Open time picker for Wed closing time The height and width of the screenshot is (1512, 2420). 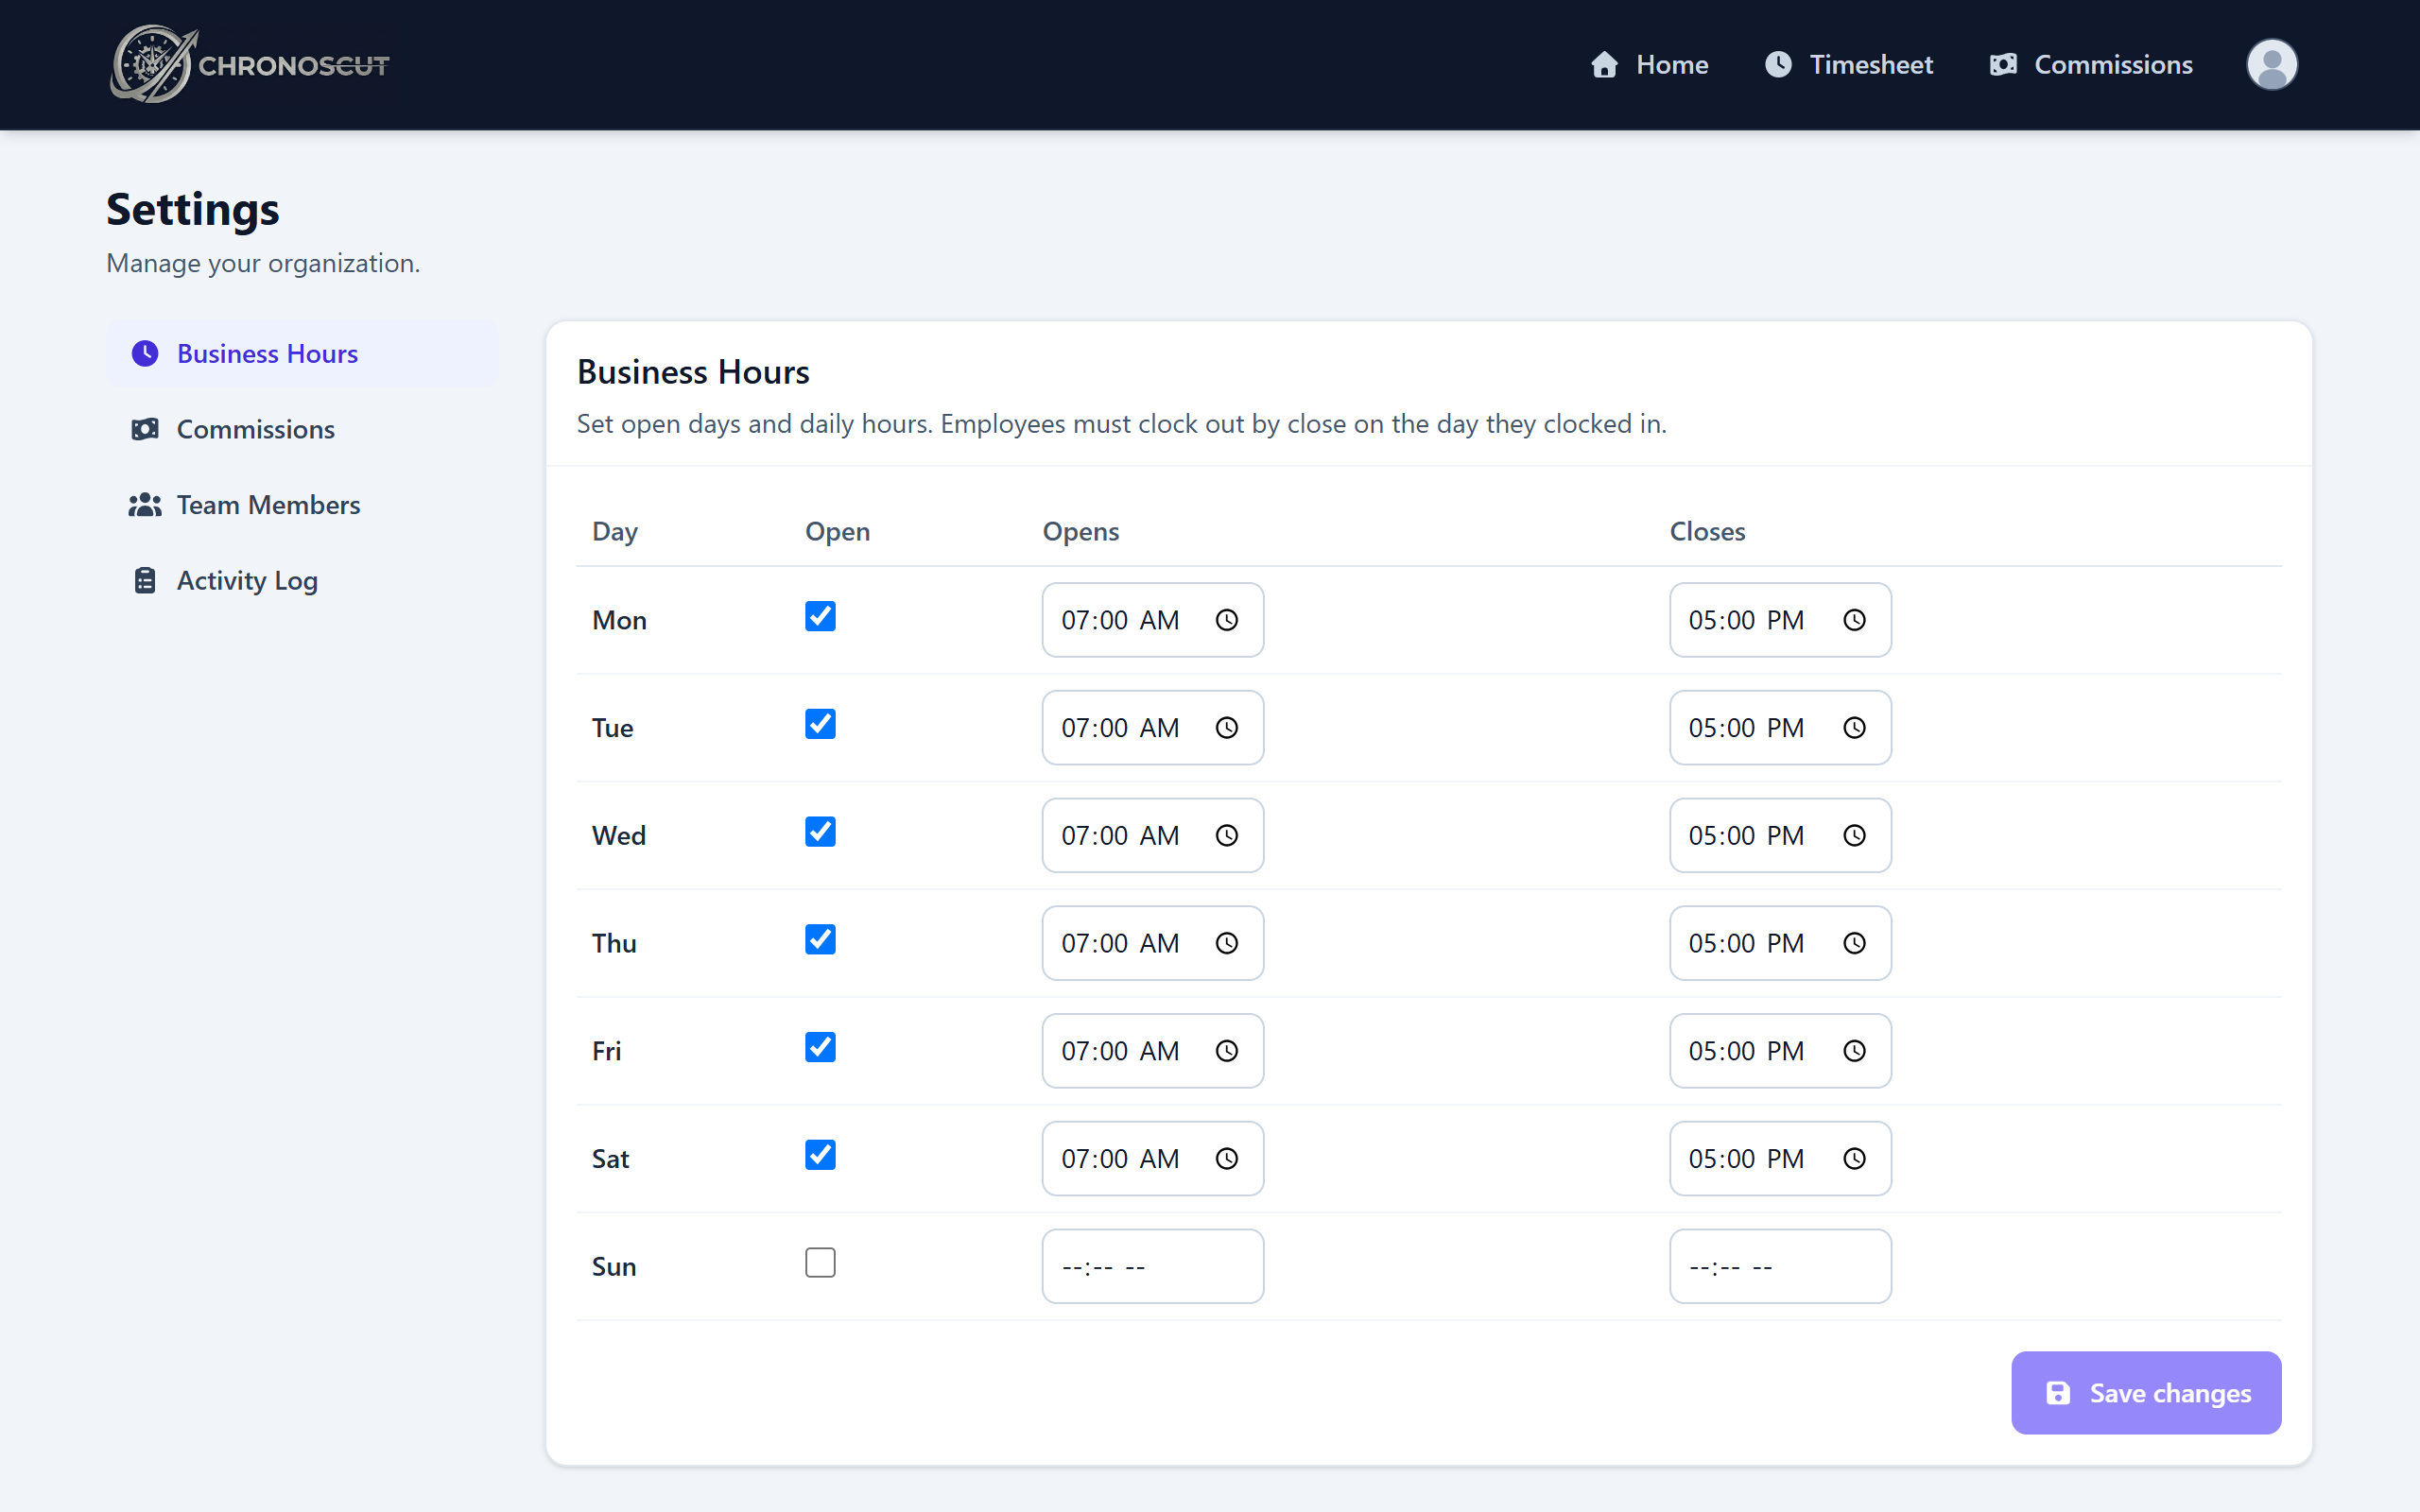(x=1854, y=836)
